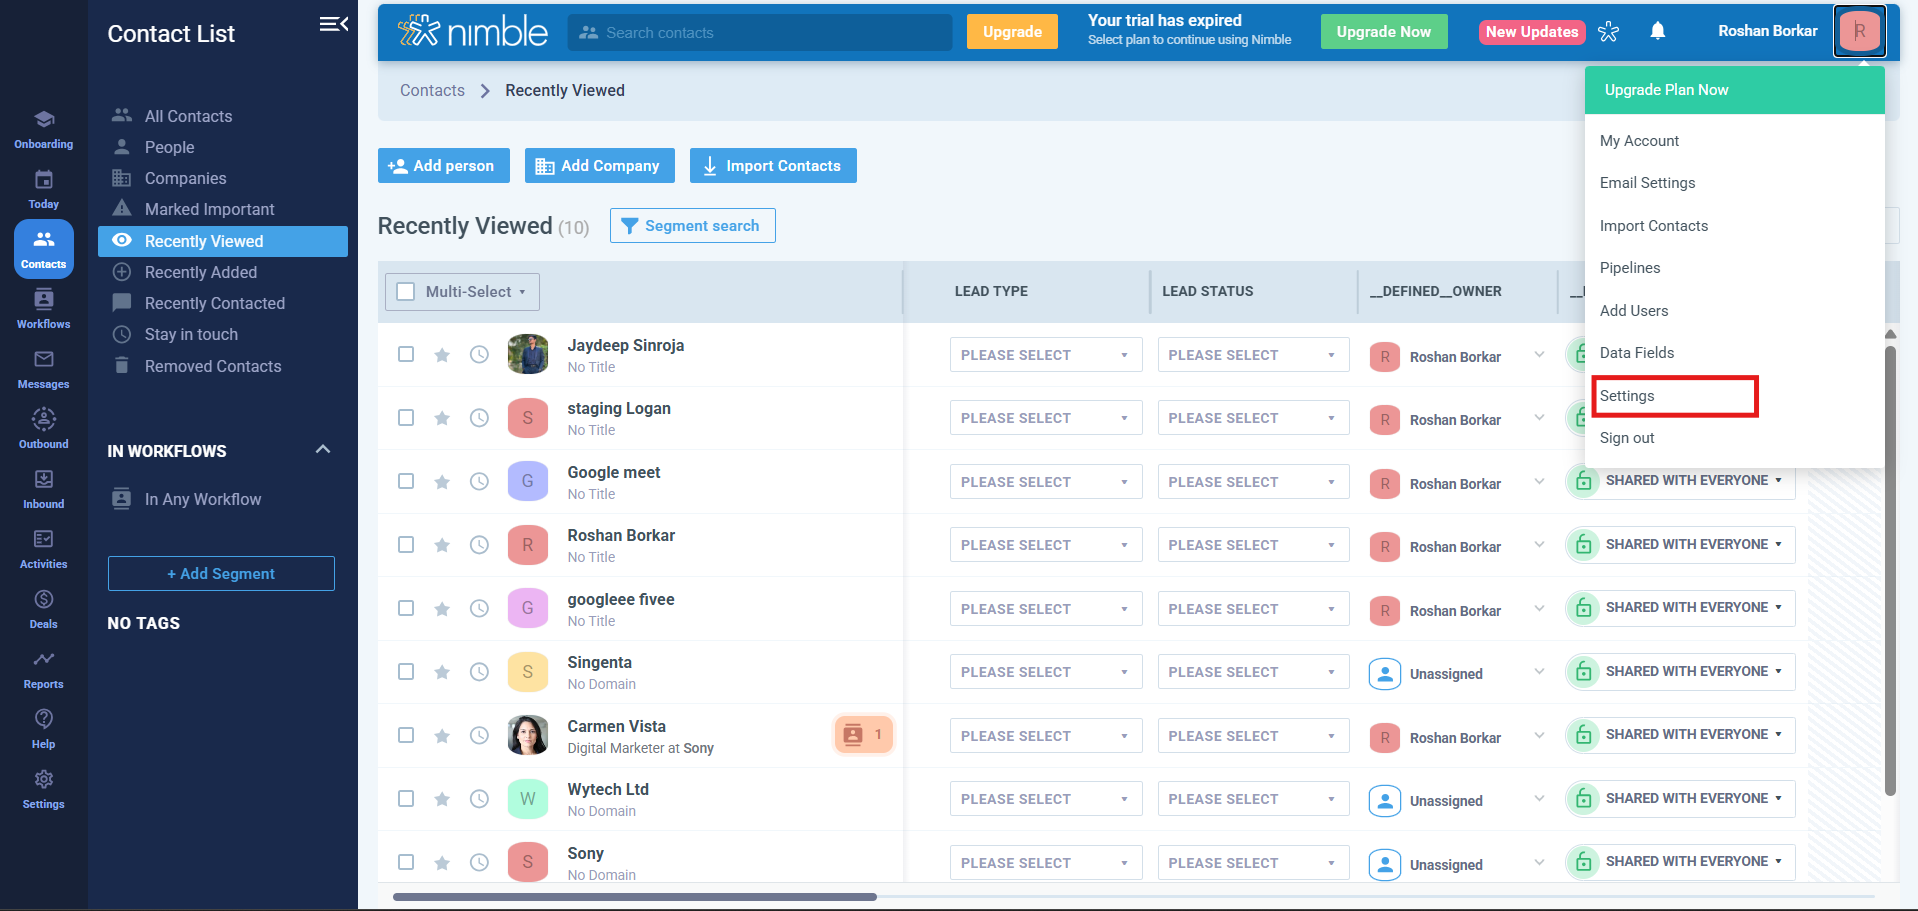
Task: Click the star sparkle icon beside New Updates
Action: [1608, 31]
